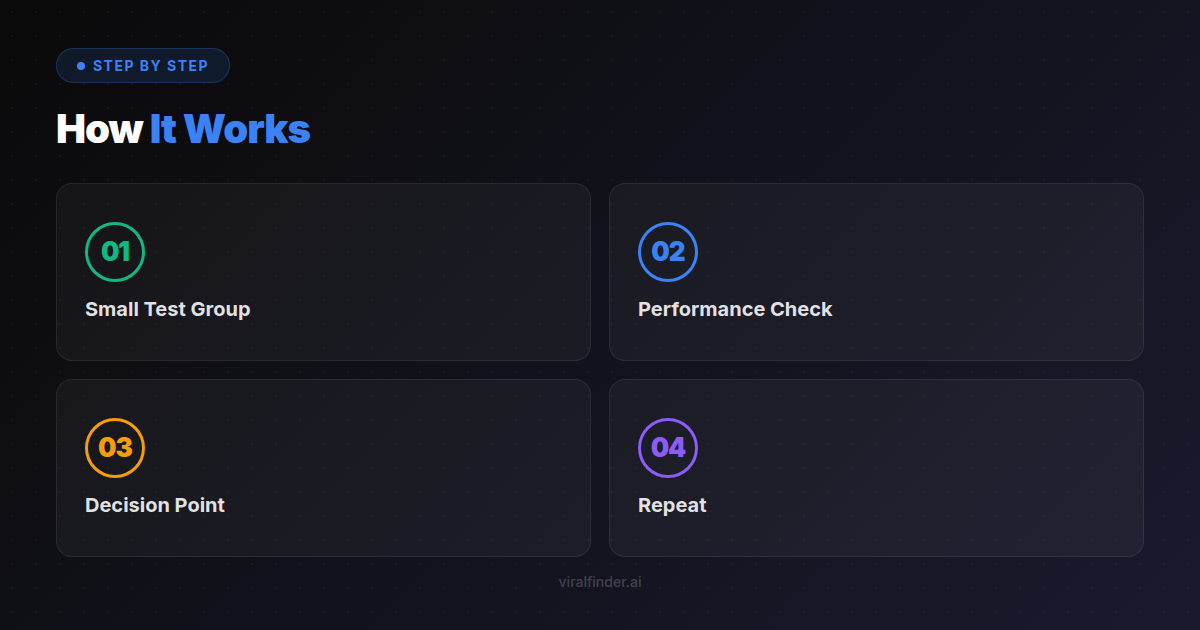
Task: Select the Small Test Group title
Action: [x=167, y=309]
